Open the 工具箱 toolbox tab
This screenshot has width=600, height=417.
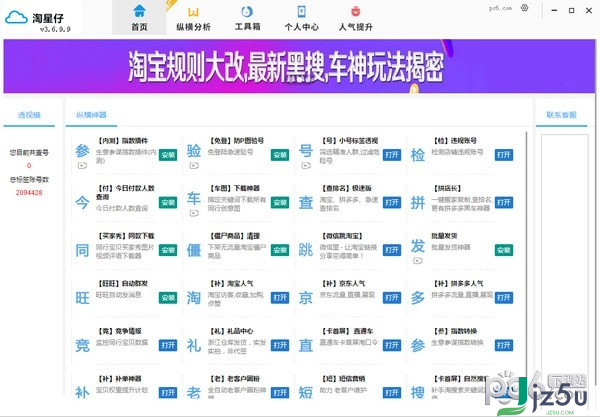247,18
